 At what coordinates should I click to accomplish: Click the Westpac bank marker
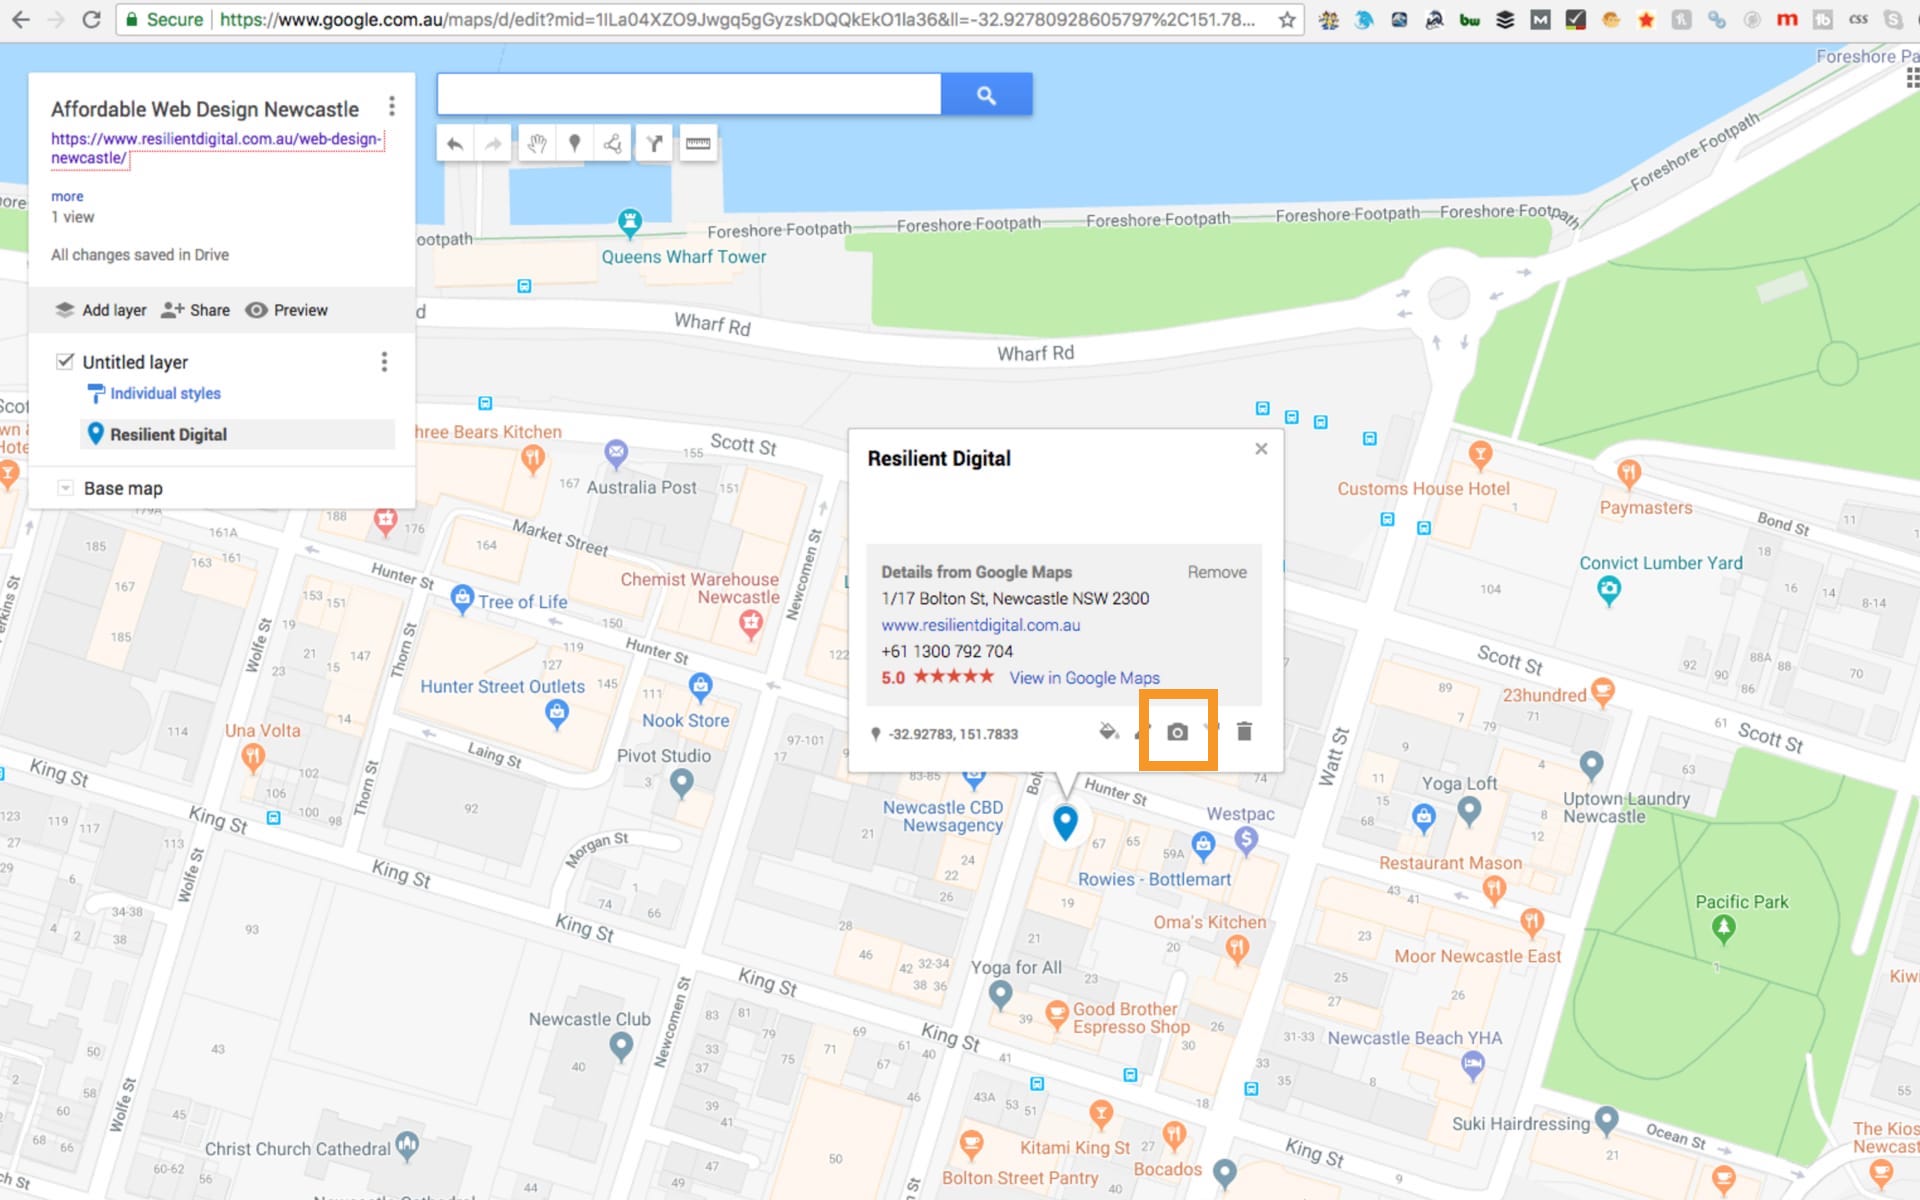[1245, 840]
